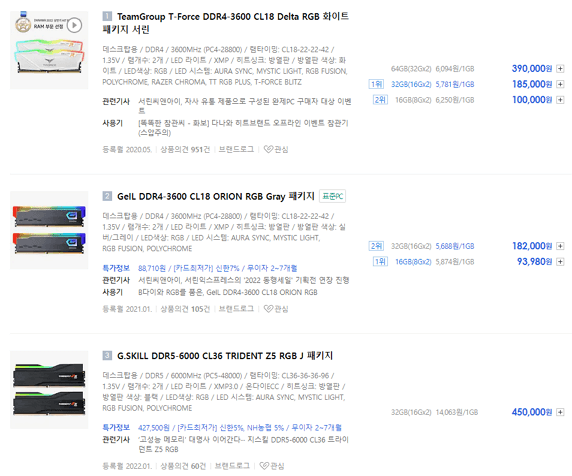Open the 100,000원 price link

click(532, 100)
